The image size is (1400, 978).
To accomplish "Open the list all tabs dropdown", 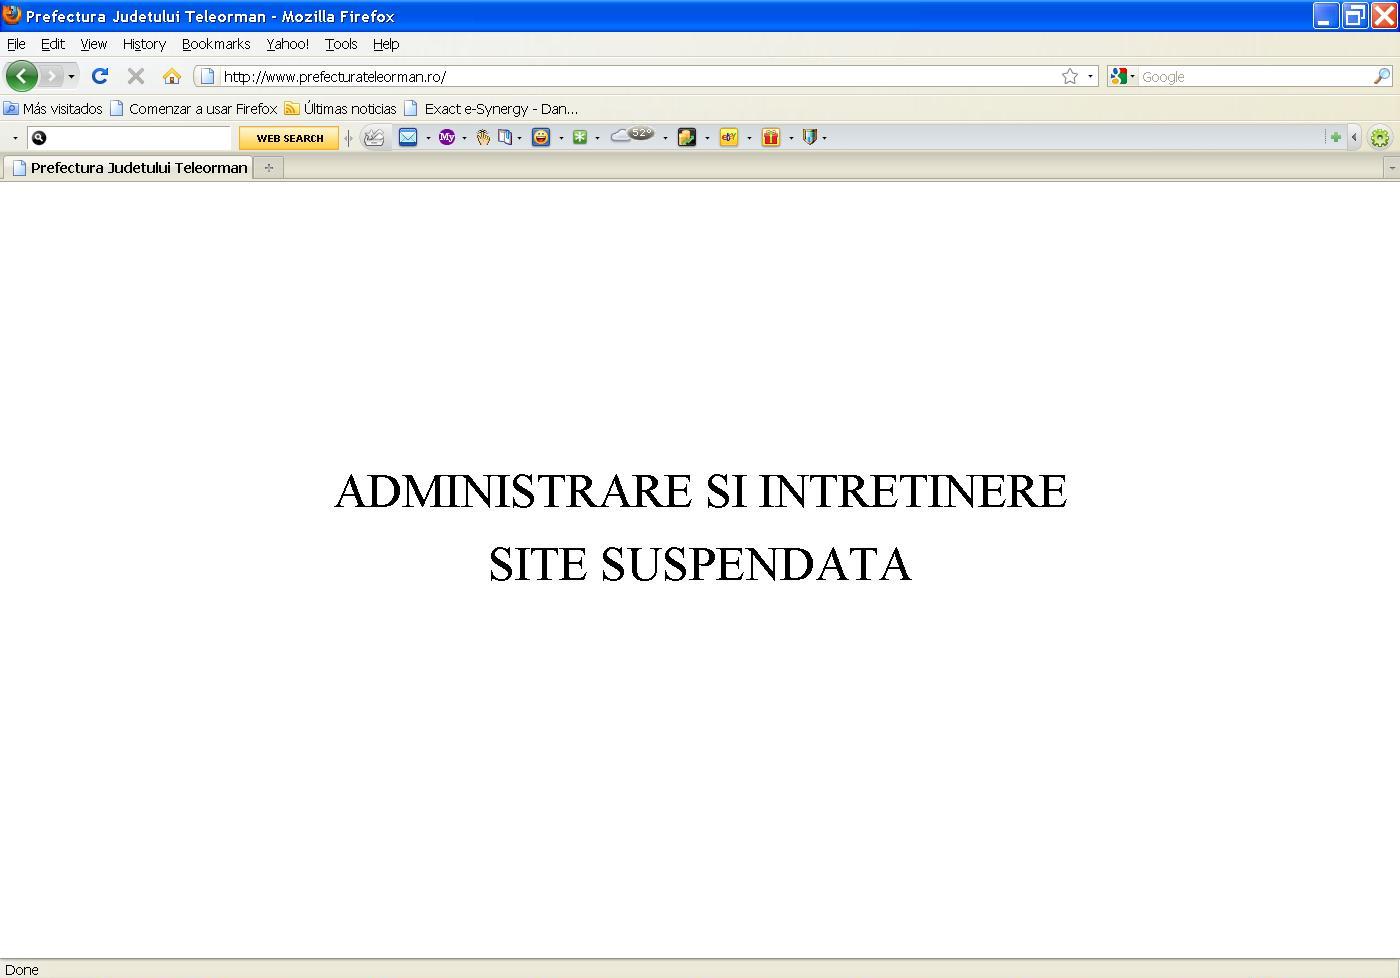I will 1391,168.
